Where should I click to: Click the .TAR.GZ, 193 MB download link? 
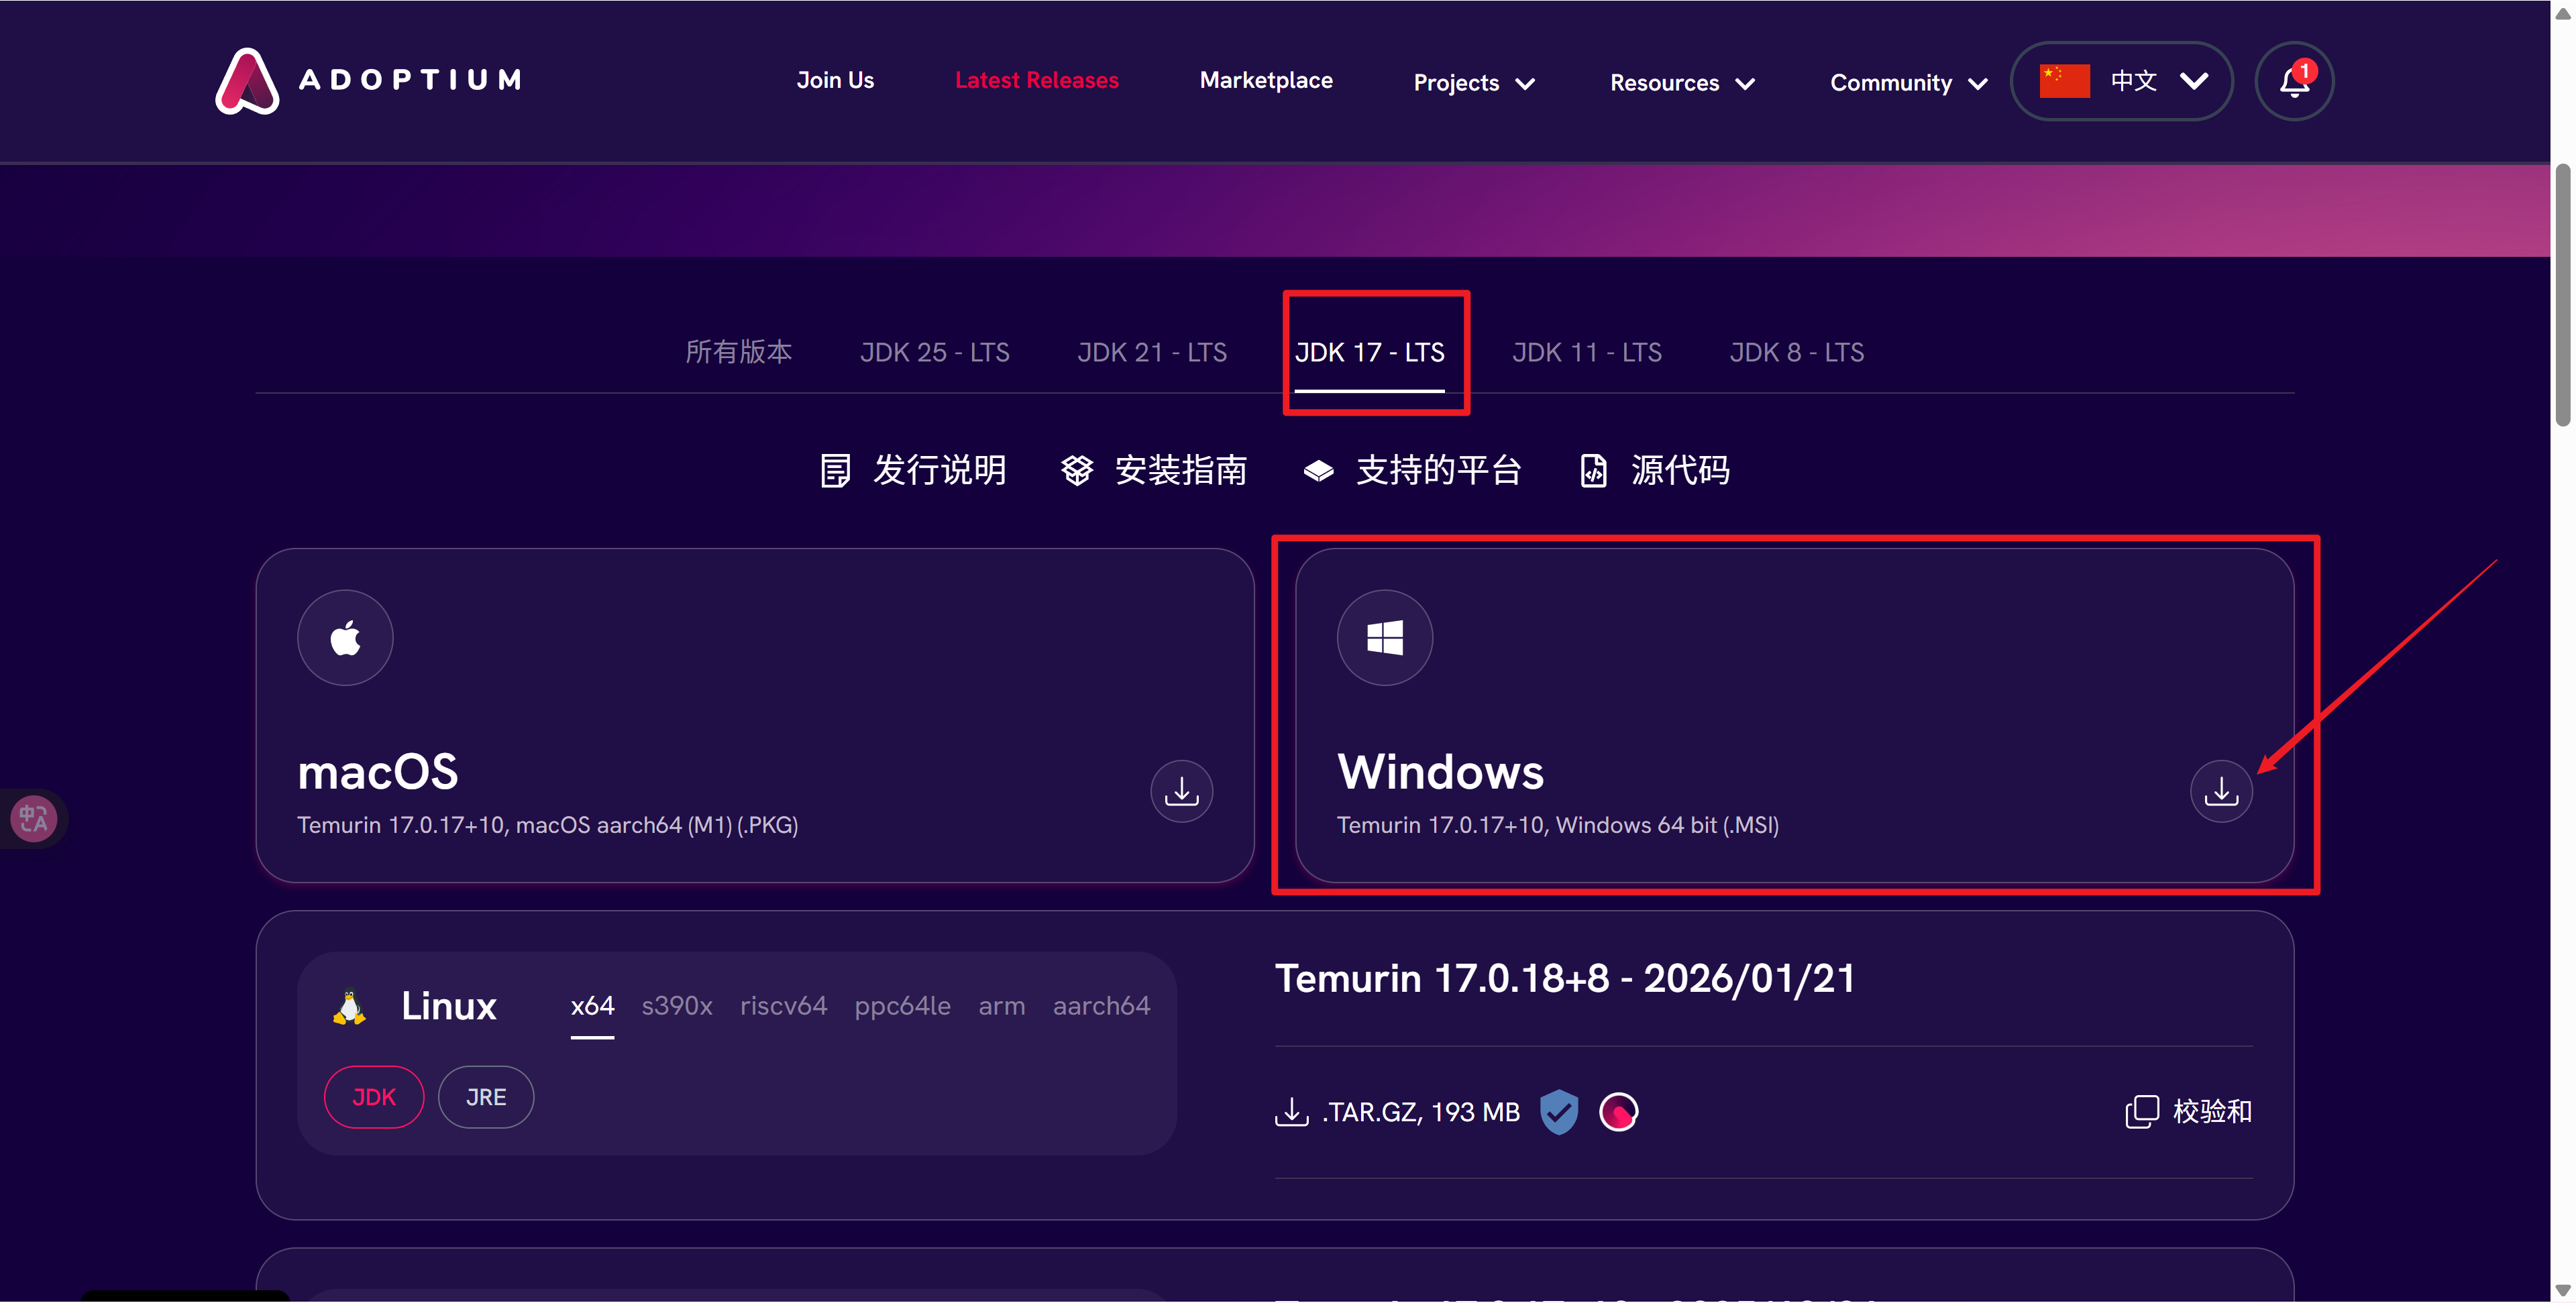[x=1397, y=1112]
